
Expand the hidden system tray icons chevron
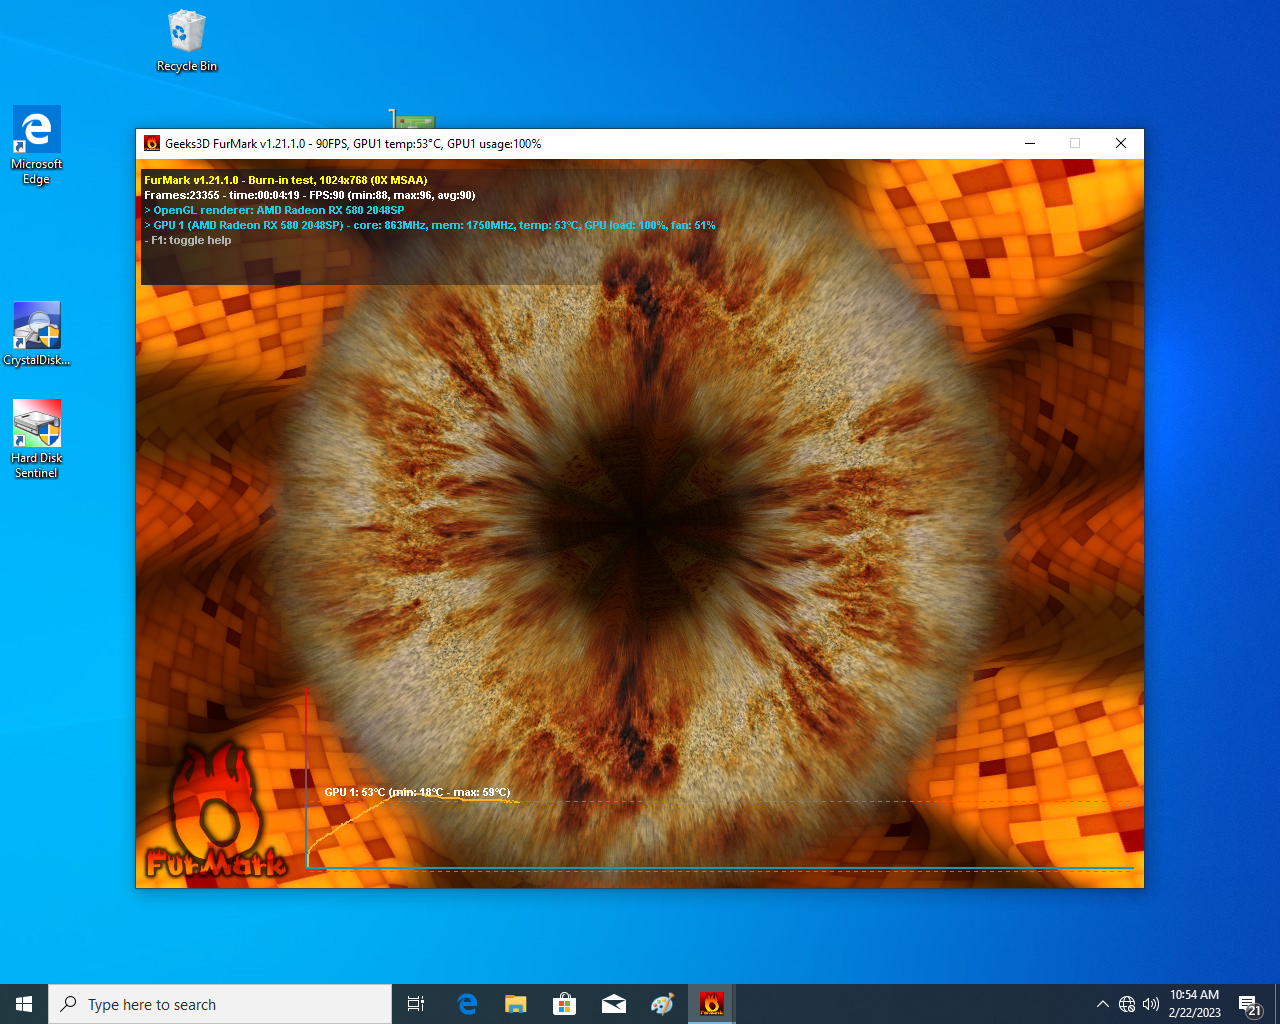tap(1102, 1004)
